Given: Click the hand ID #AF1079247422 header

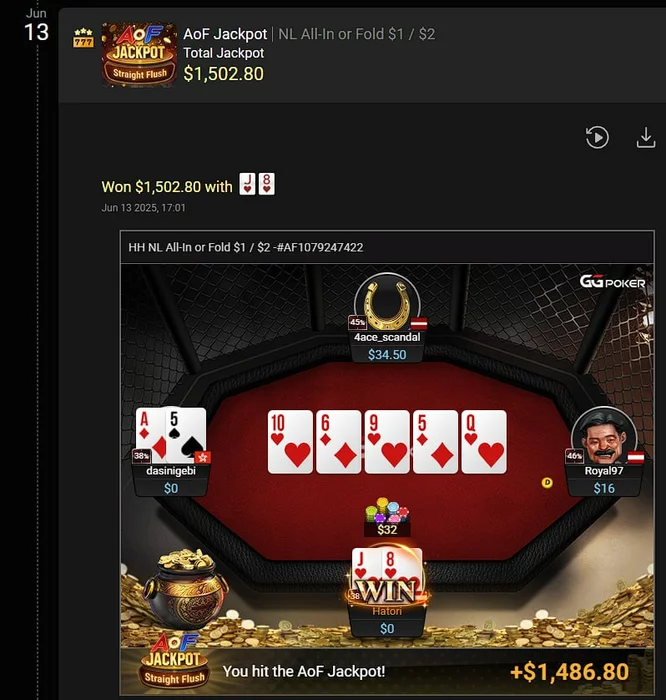Looking at the screenshot, I should point(246,247).
